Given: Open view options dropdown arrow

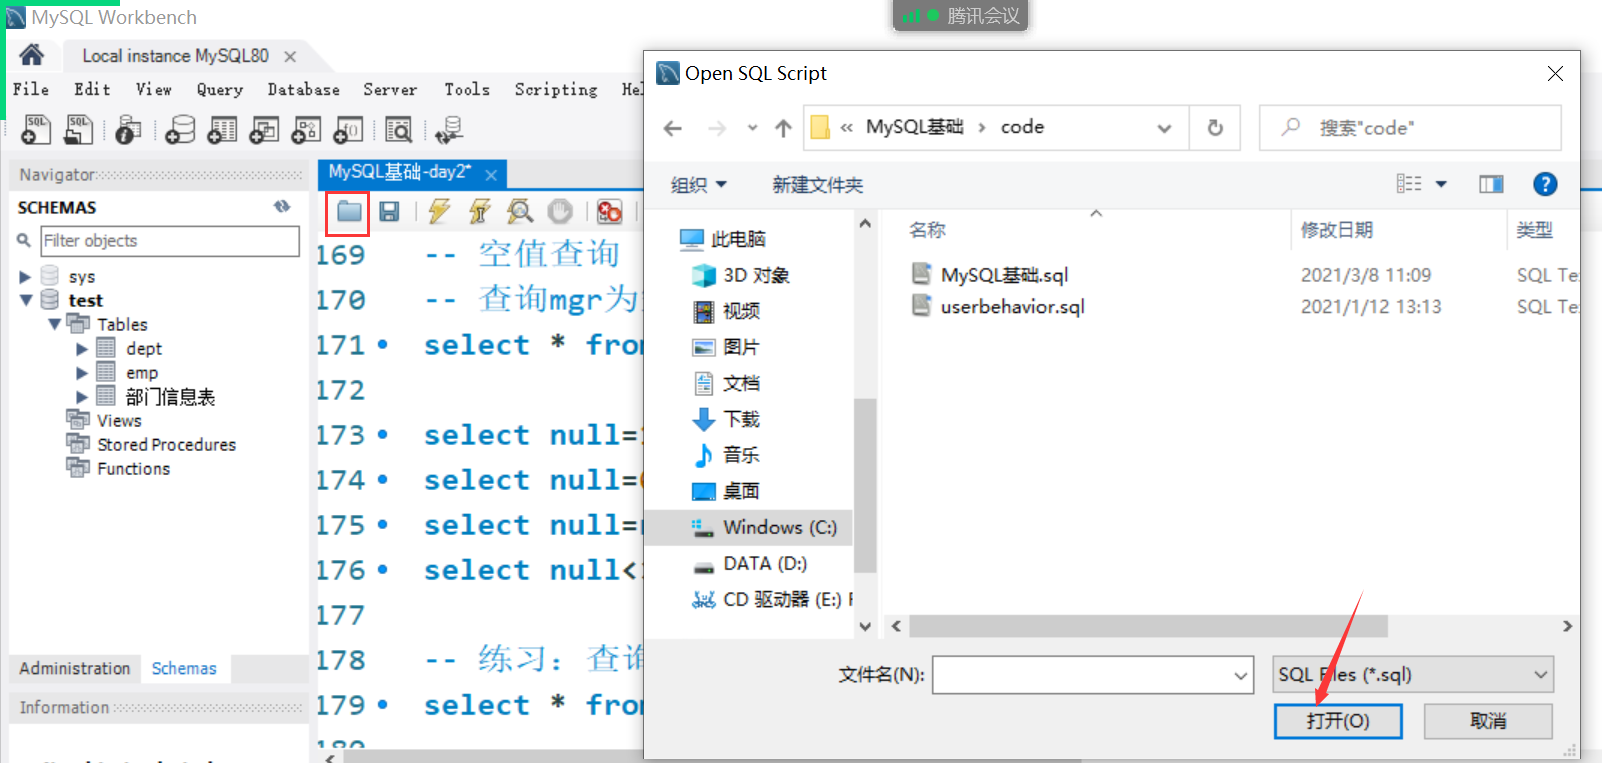Looking at the screenshot, I should pos(1441,184).
